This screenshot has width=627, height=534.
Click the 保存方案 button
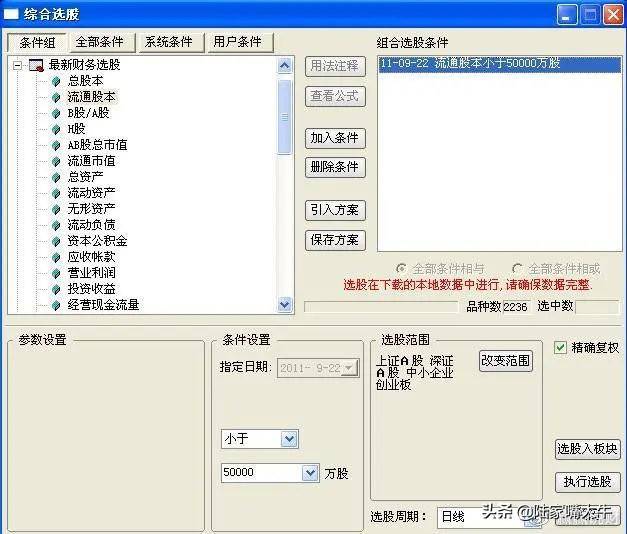point(335,240)
